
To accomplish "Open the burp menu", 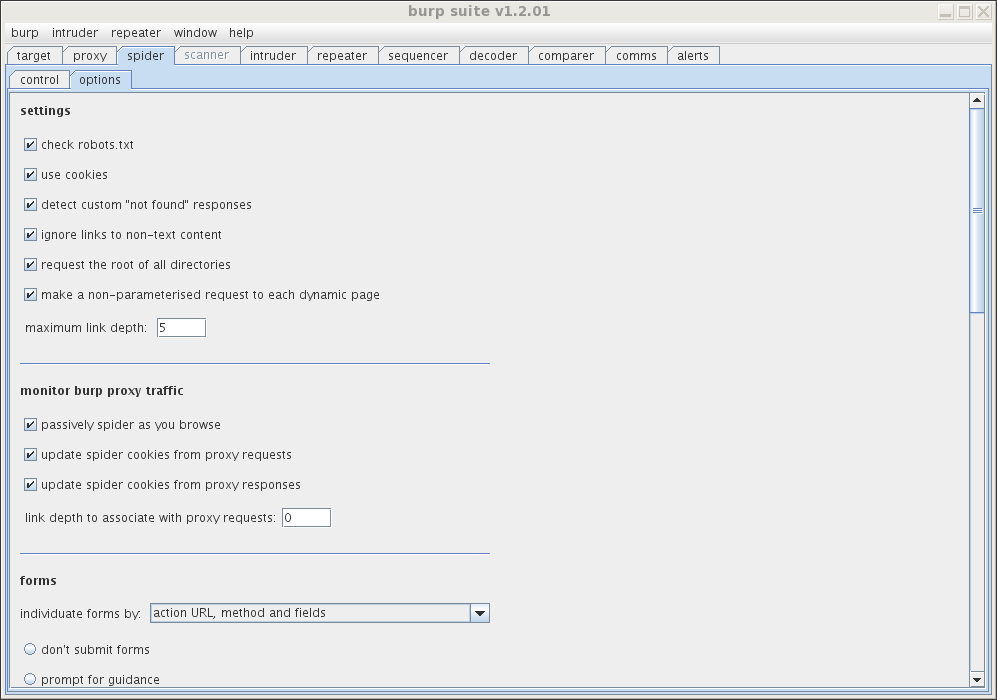I will [25, 33].
